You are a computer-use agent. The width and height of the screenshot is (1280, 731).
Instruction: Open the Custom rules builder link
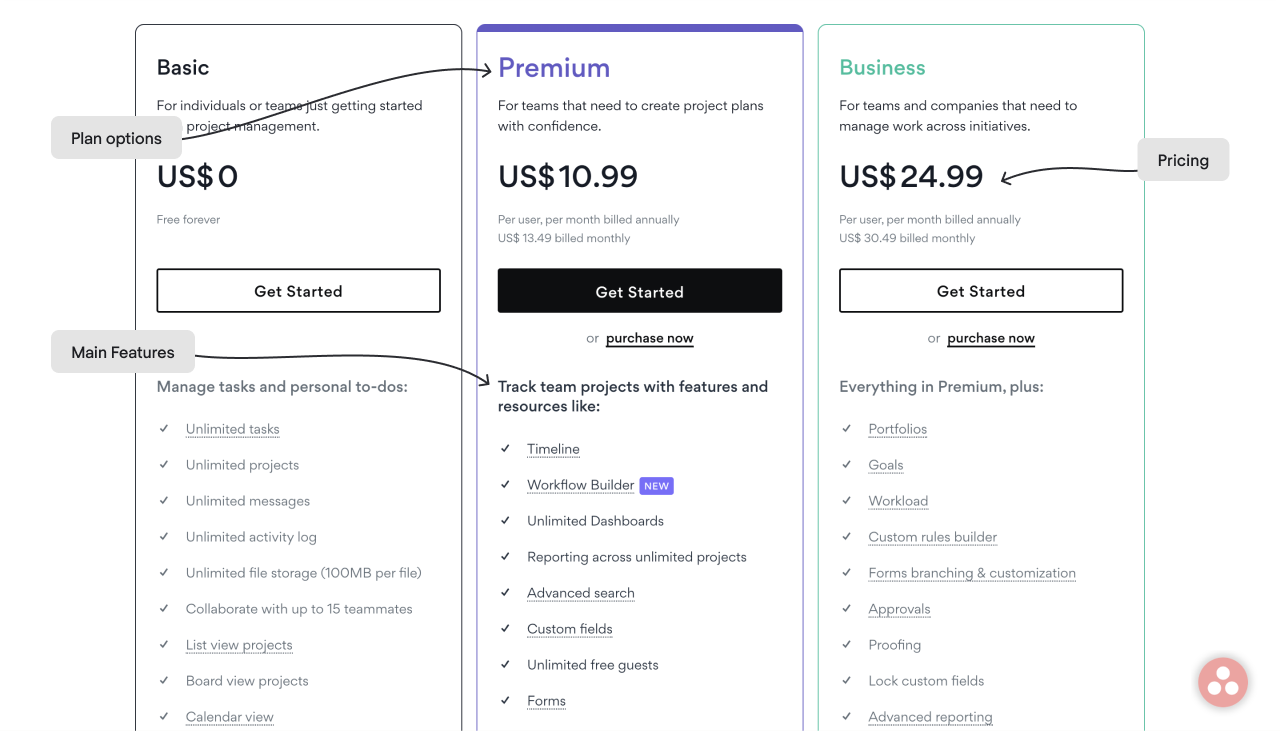pos(932,537)
